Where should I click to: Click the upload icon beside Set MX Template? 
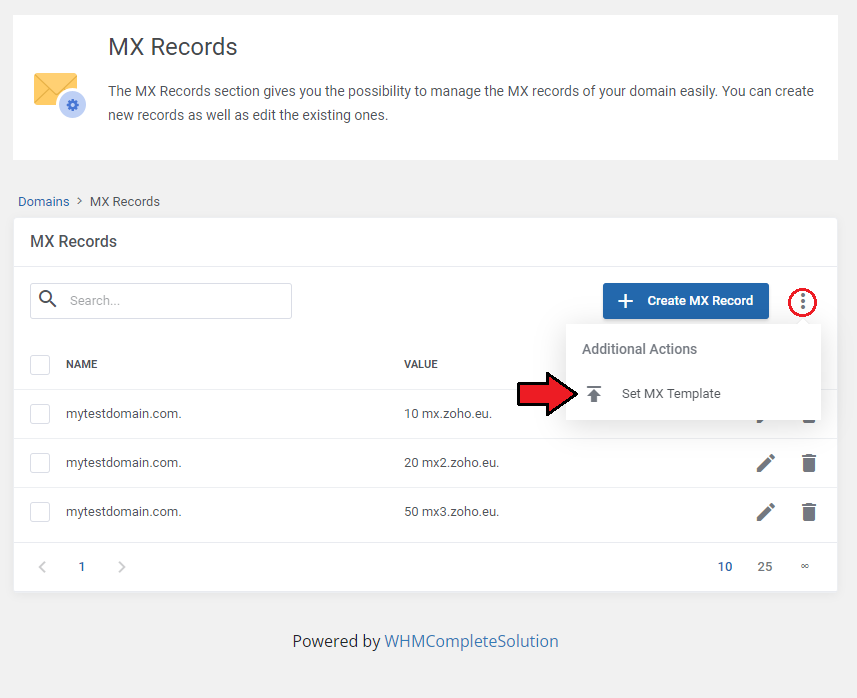594,394
